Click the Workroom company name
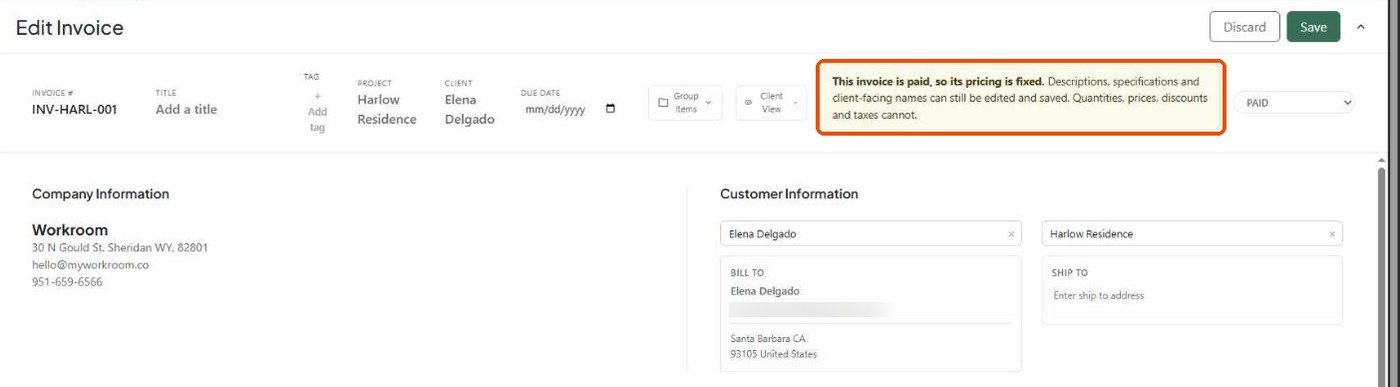The image size is (1400, 387). [70, 229]
